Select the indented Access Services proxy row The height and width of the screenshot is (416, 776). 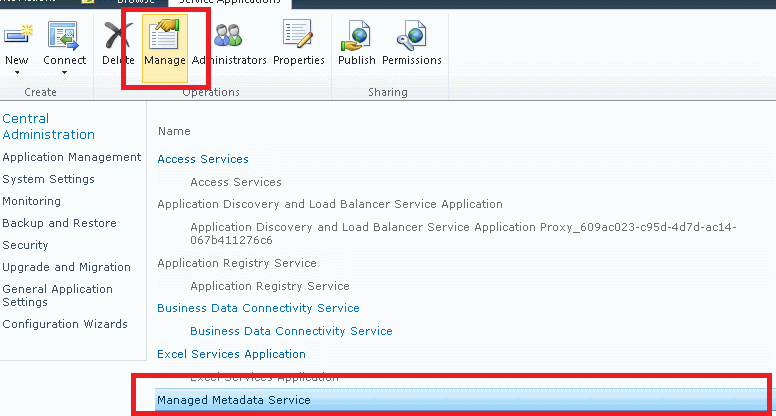pos(236,182)
